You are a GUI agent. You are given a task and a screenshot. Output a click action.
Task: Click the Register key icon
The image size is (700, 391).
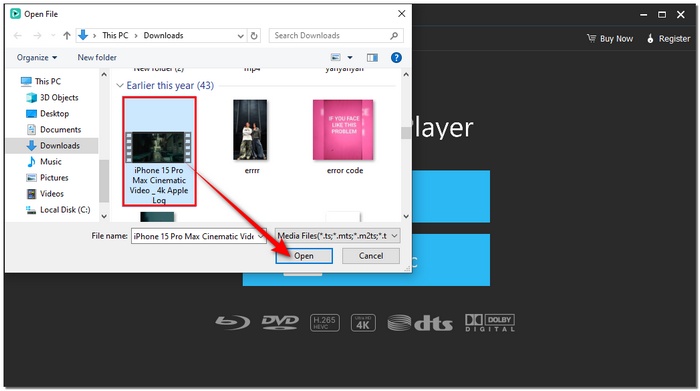click(x=650, y=39)
